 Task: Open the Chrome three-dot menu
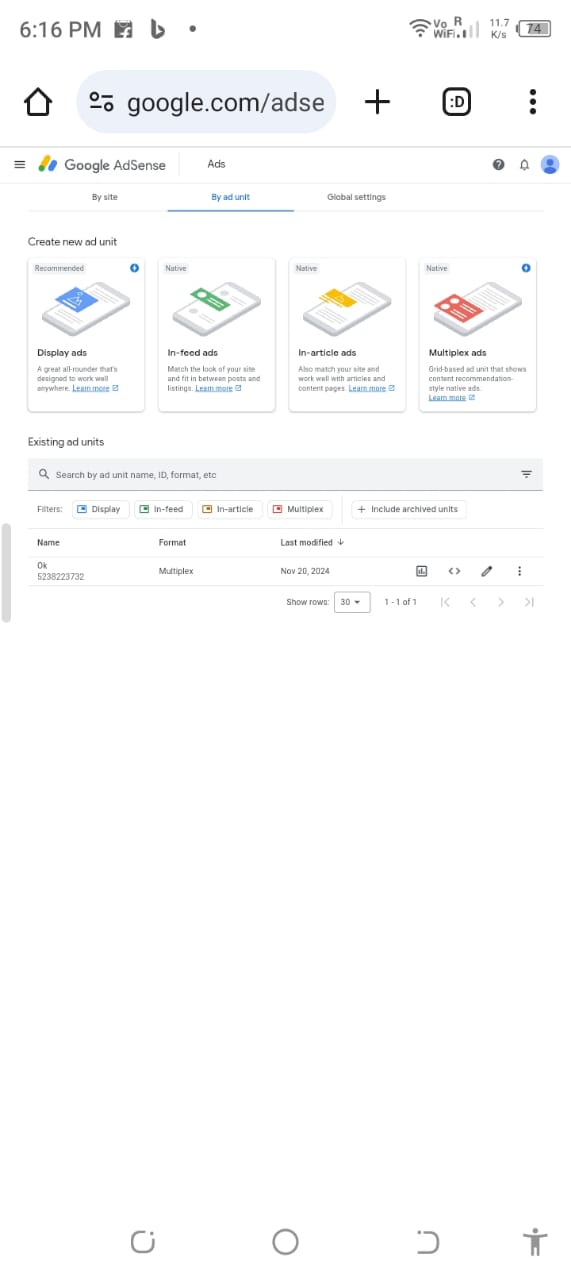click(x=533, y=102)
